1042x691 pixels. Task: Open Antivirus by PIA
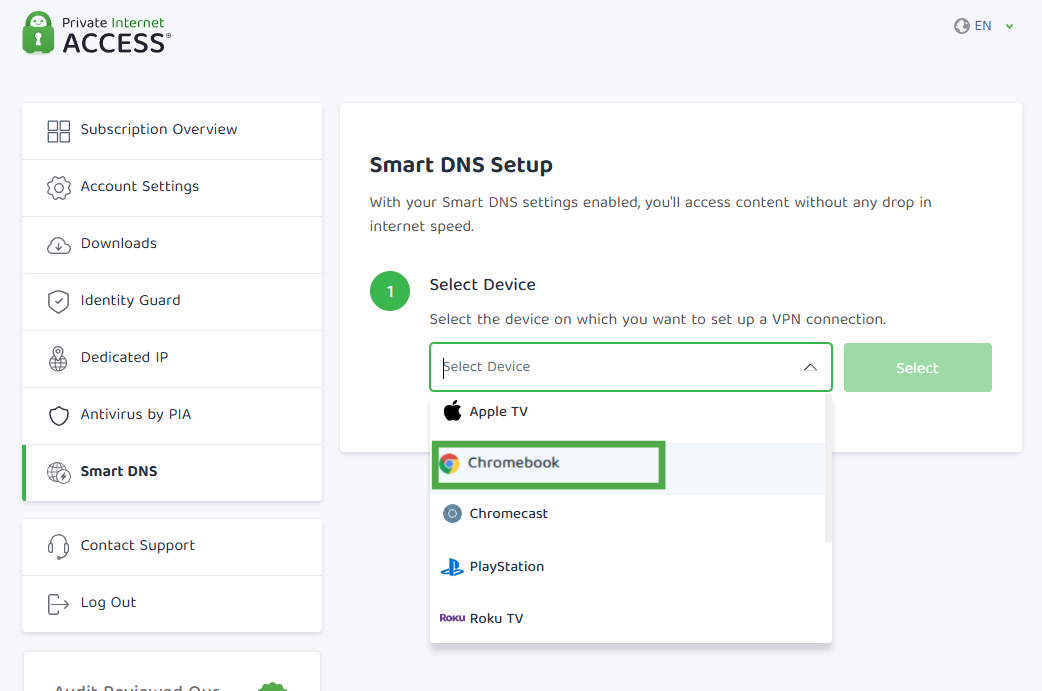172,416
